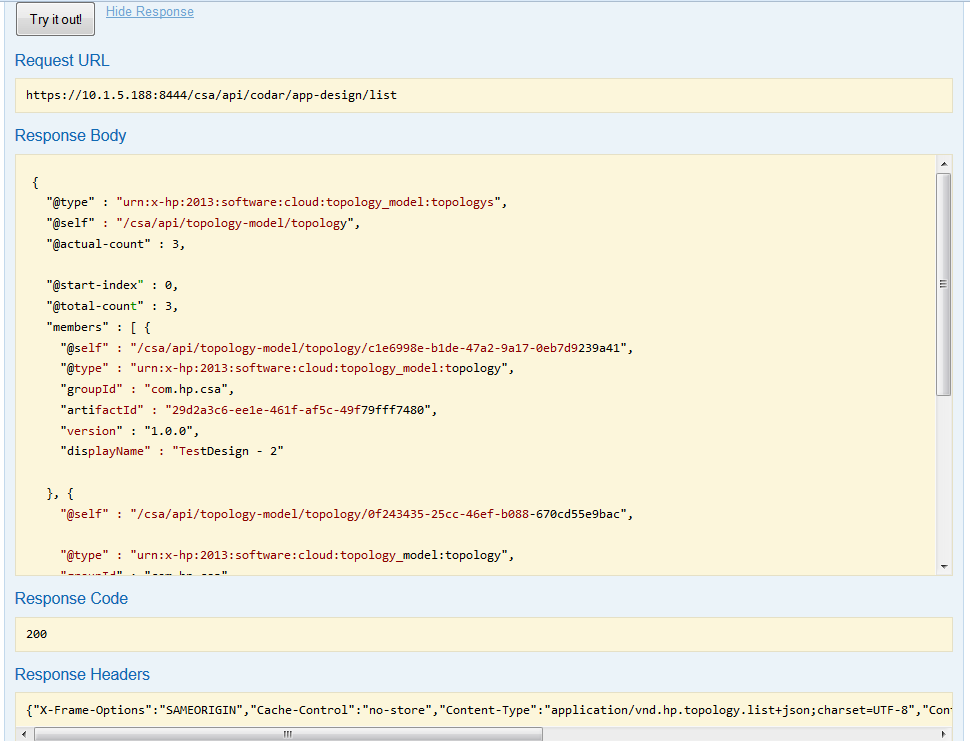Click the top-level @self /csa/api/topology-model/topology value
Image resolution: width=970 pixels, height=741 pixels.
pyautogui.click(x=238, y=223)
